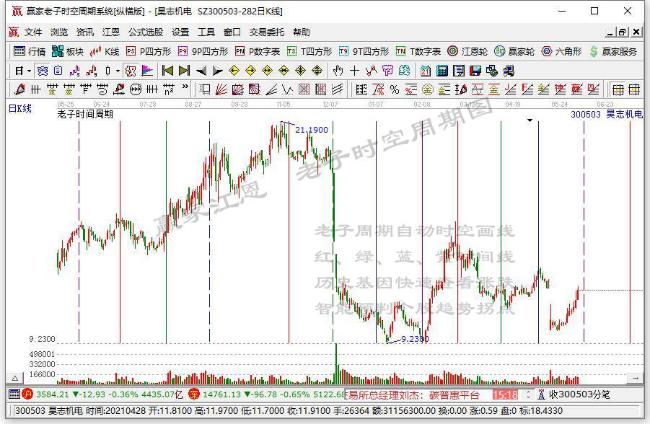Viewport: 650px width, 424px height.
Task: Click yellow diamond with right arrow
Action: pos(251,71)
